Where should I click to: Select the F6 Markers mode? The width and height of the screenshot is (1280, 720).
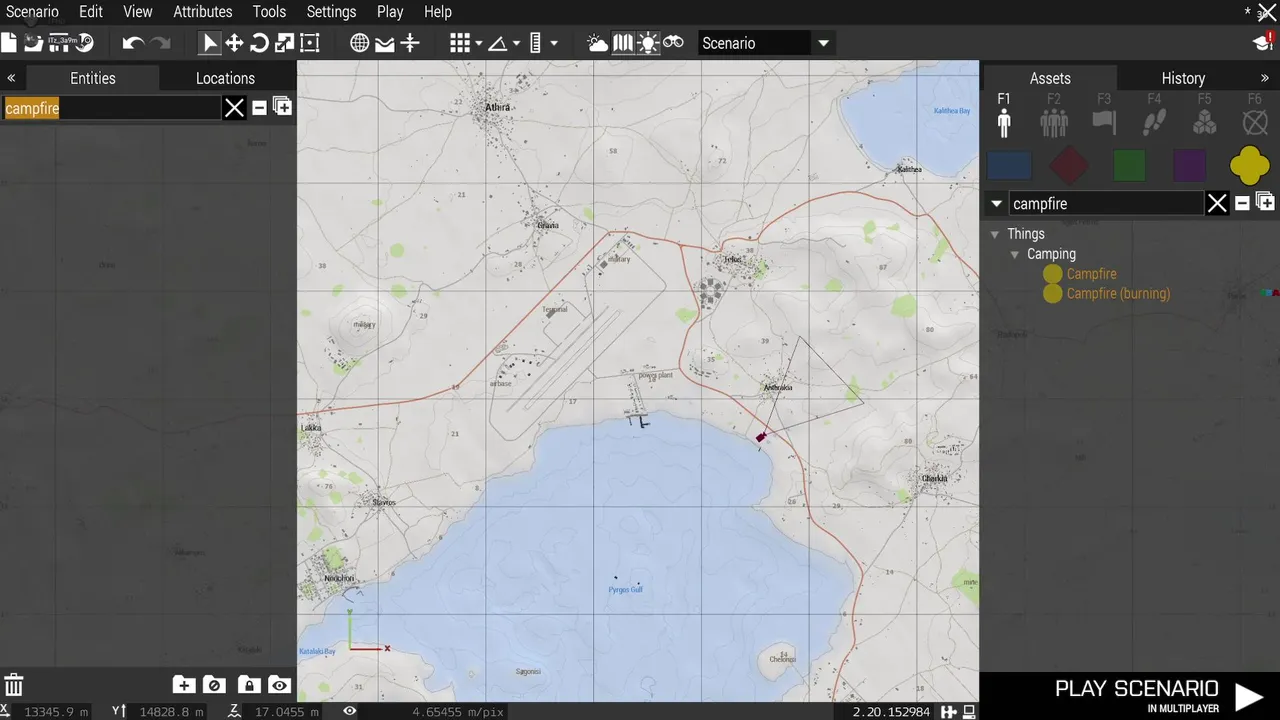pos(1255,115)
